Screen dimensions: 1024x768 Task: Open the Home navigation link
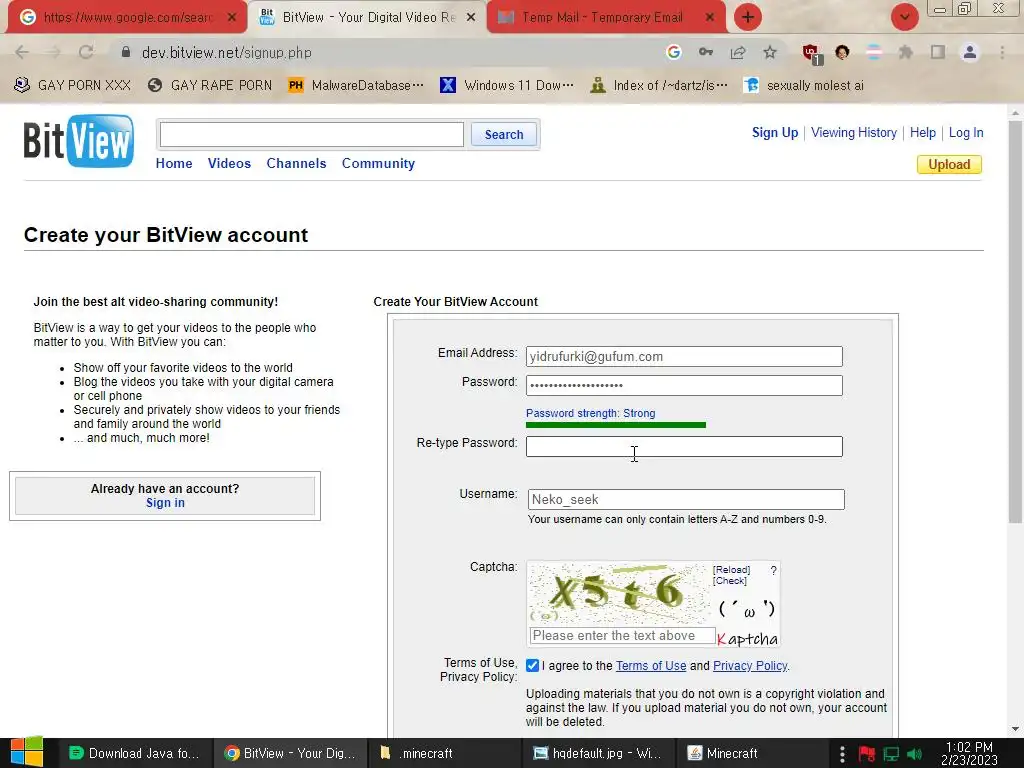tap(174, 163)
